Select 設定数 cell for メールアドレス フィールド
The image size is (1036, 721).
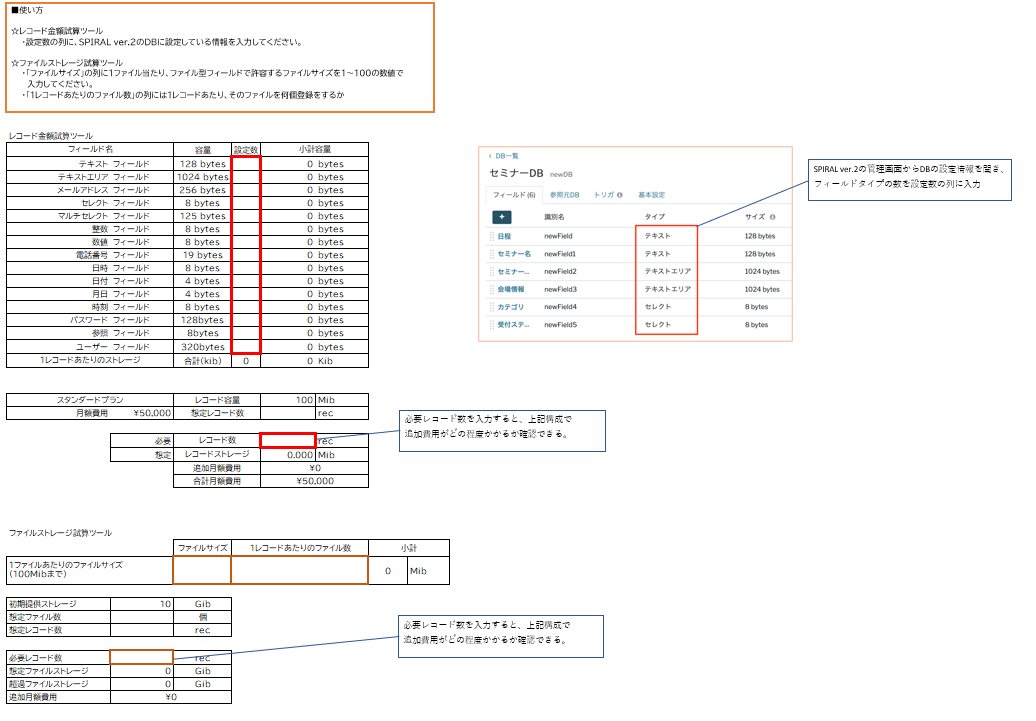[246, 190]
